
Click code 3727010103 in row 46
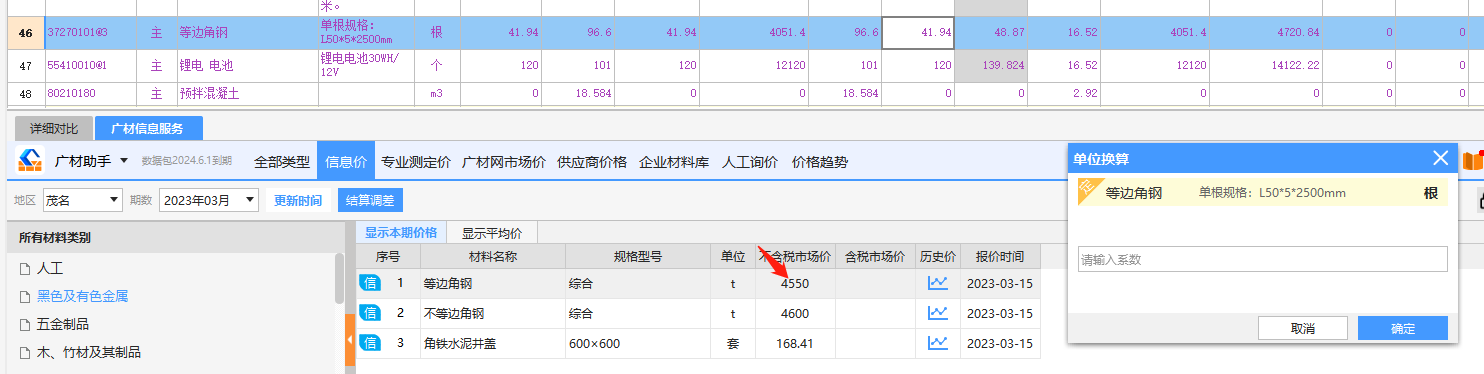(77, 33)
